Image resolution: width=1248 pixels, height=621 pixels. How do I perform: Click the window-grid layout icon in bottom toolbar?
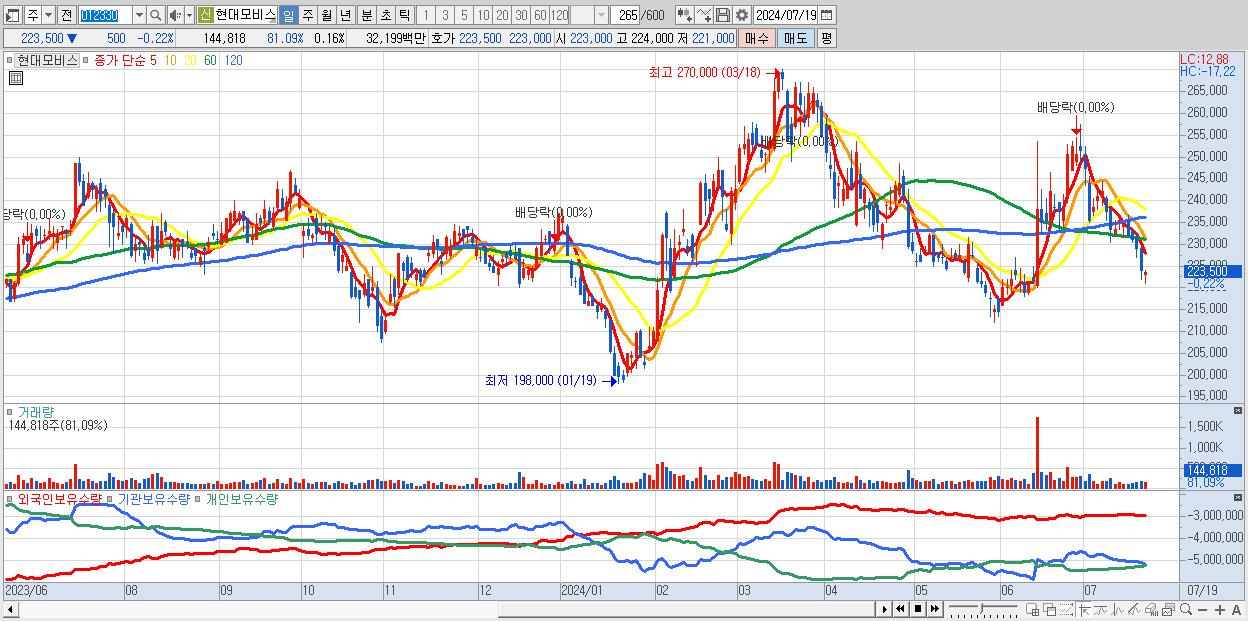1032,609
